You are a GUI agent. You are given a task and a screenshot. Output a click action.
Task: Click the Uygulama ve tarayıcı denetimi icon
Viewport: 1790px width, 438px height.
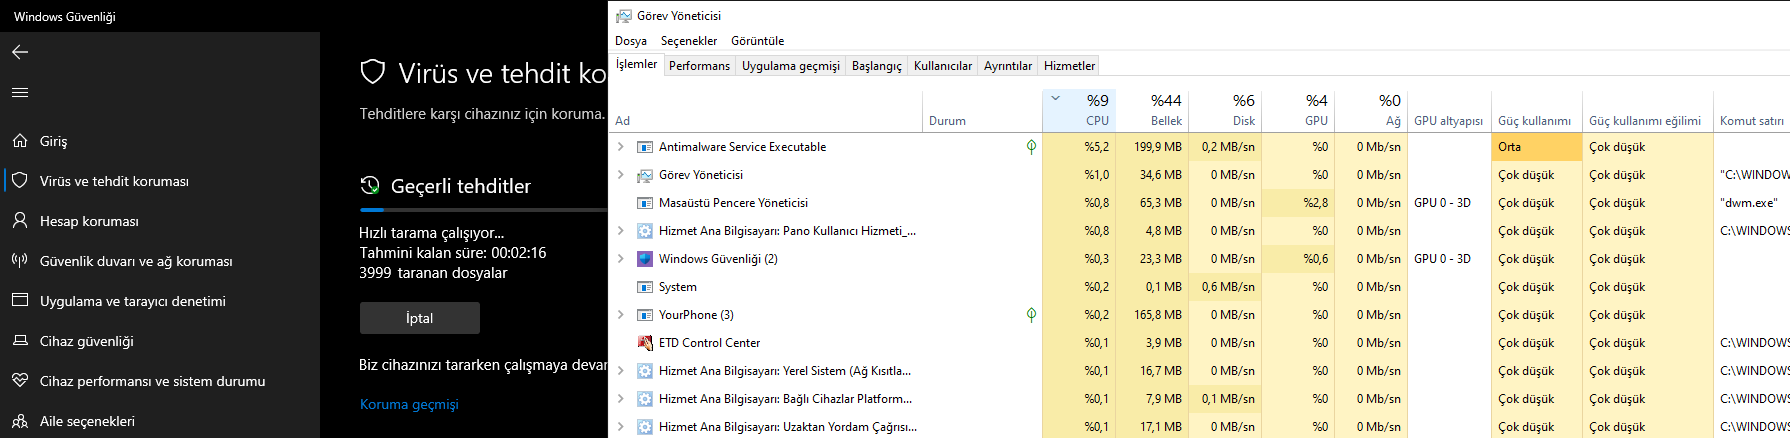pyautogui.click(x=20, y=301)
